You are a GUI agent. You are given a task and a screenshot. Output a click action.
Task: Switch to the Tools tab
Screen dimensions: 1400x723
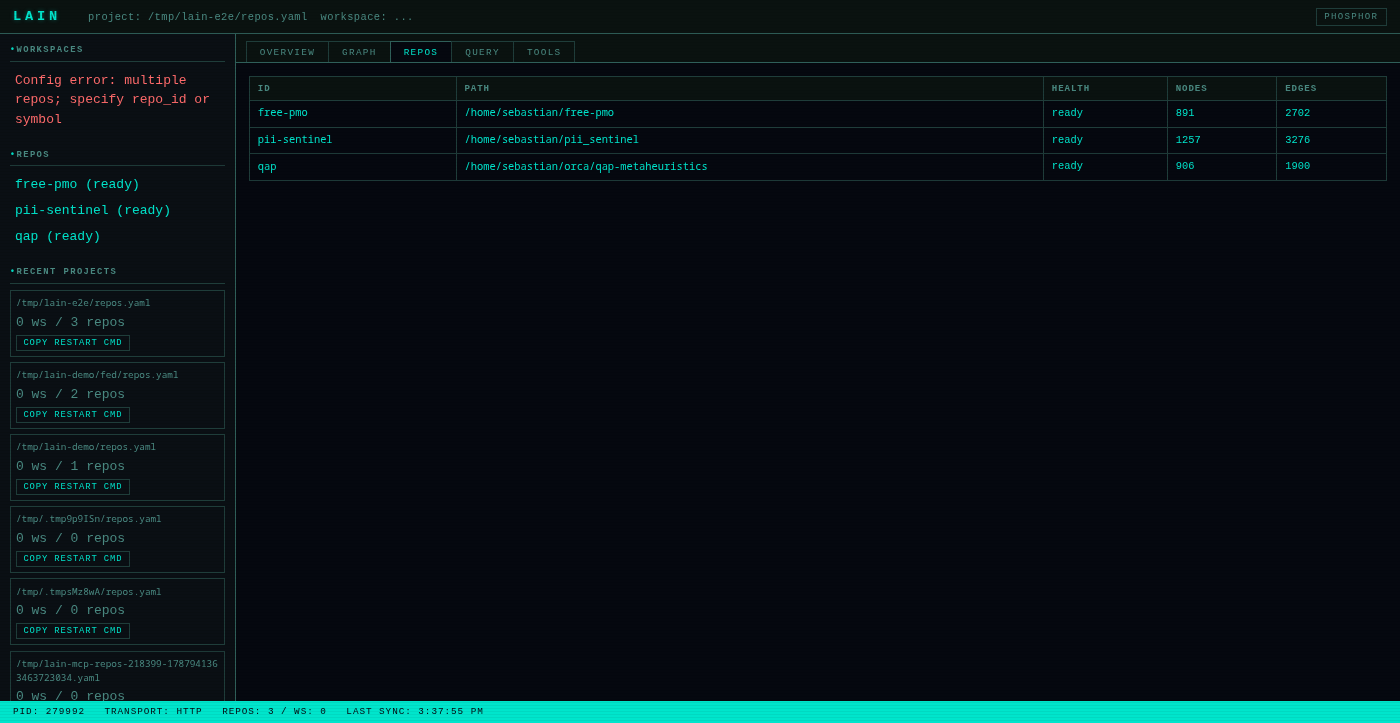(544, 52)
